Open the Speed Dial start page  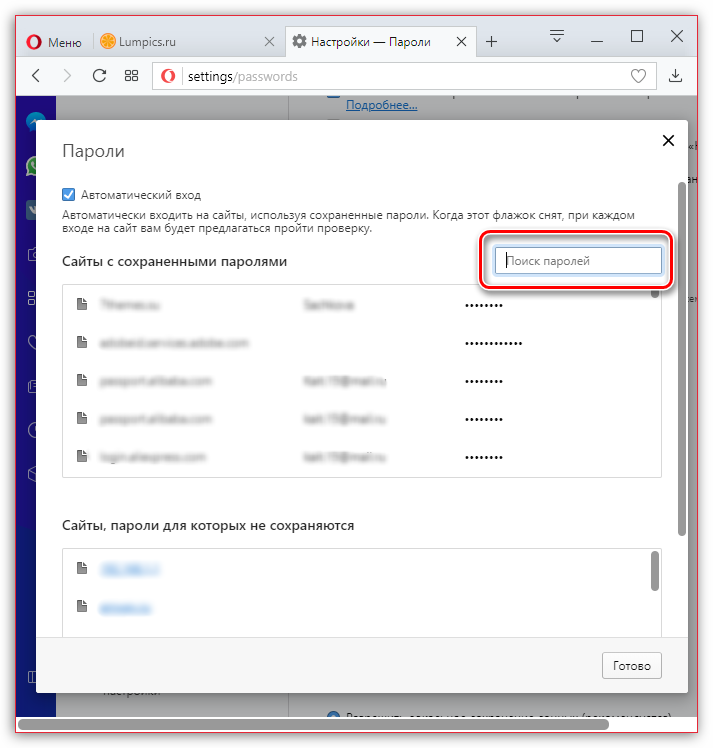click(x=131, y=75)
